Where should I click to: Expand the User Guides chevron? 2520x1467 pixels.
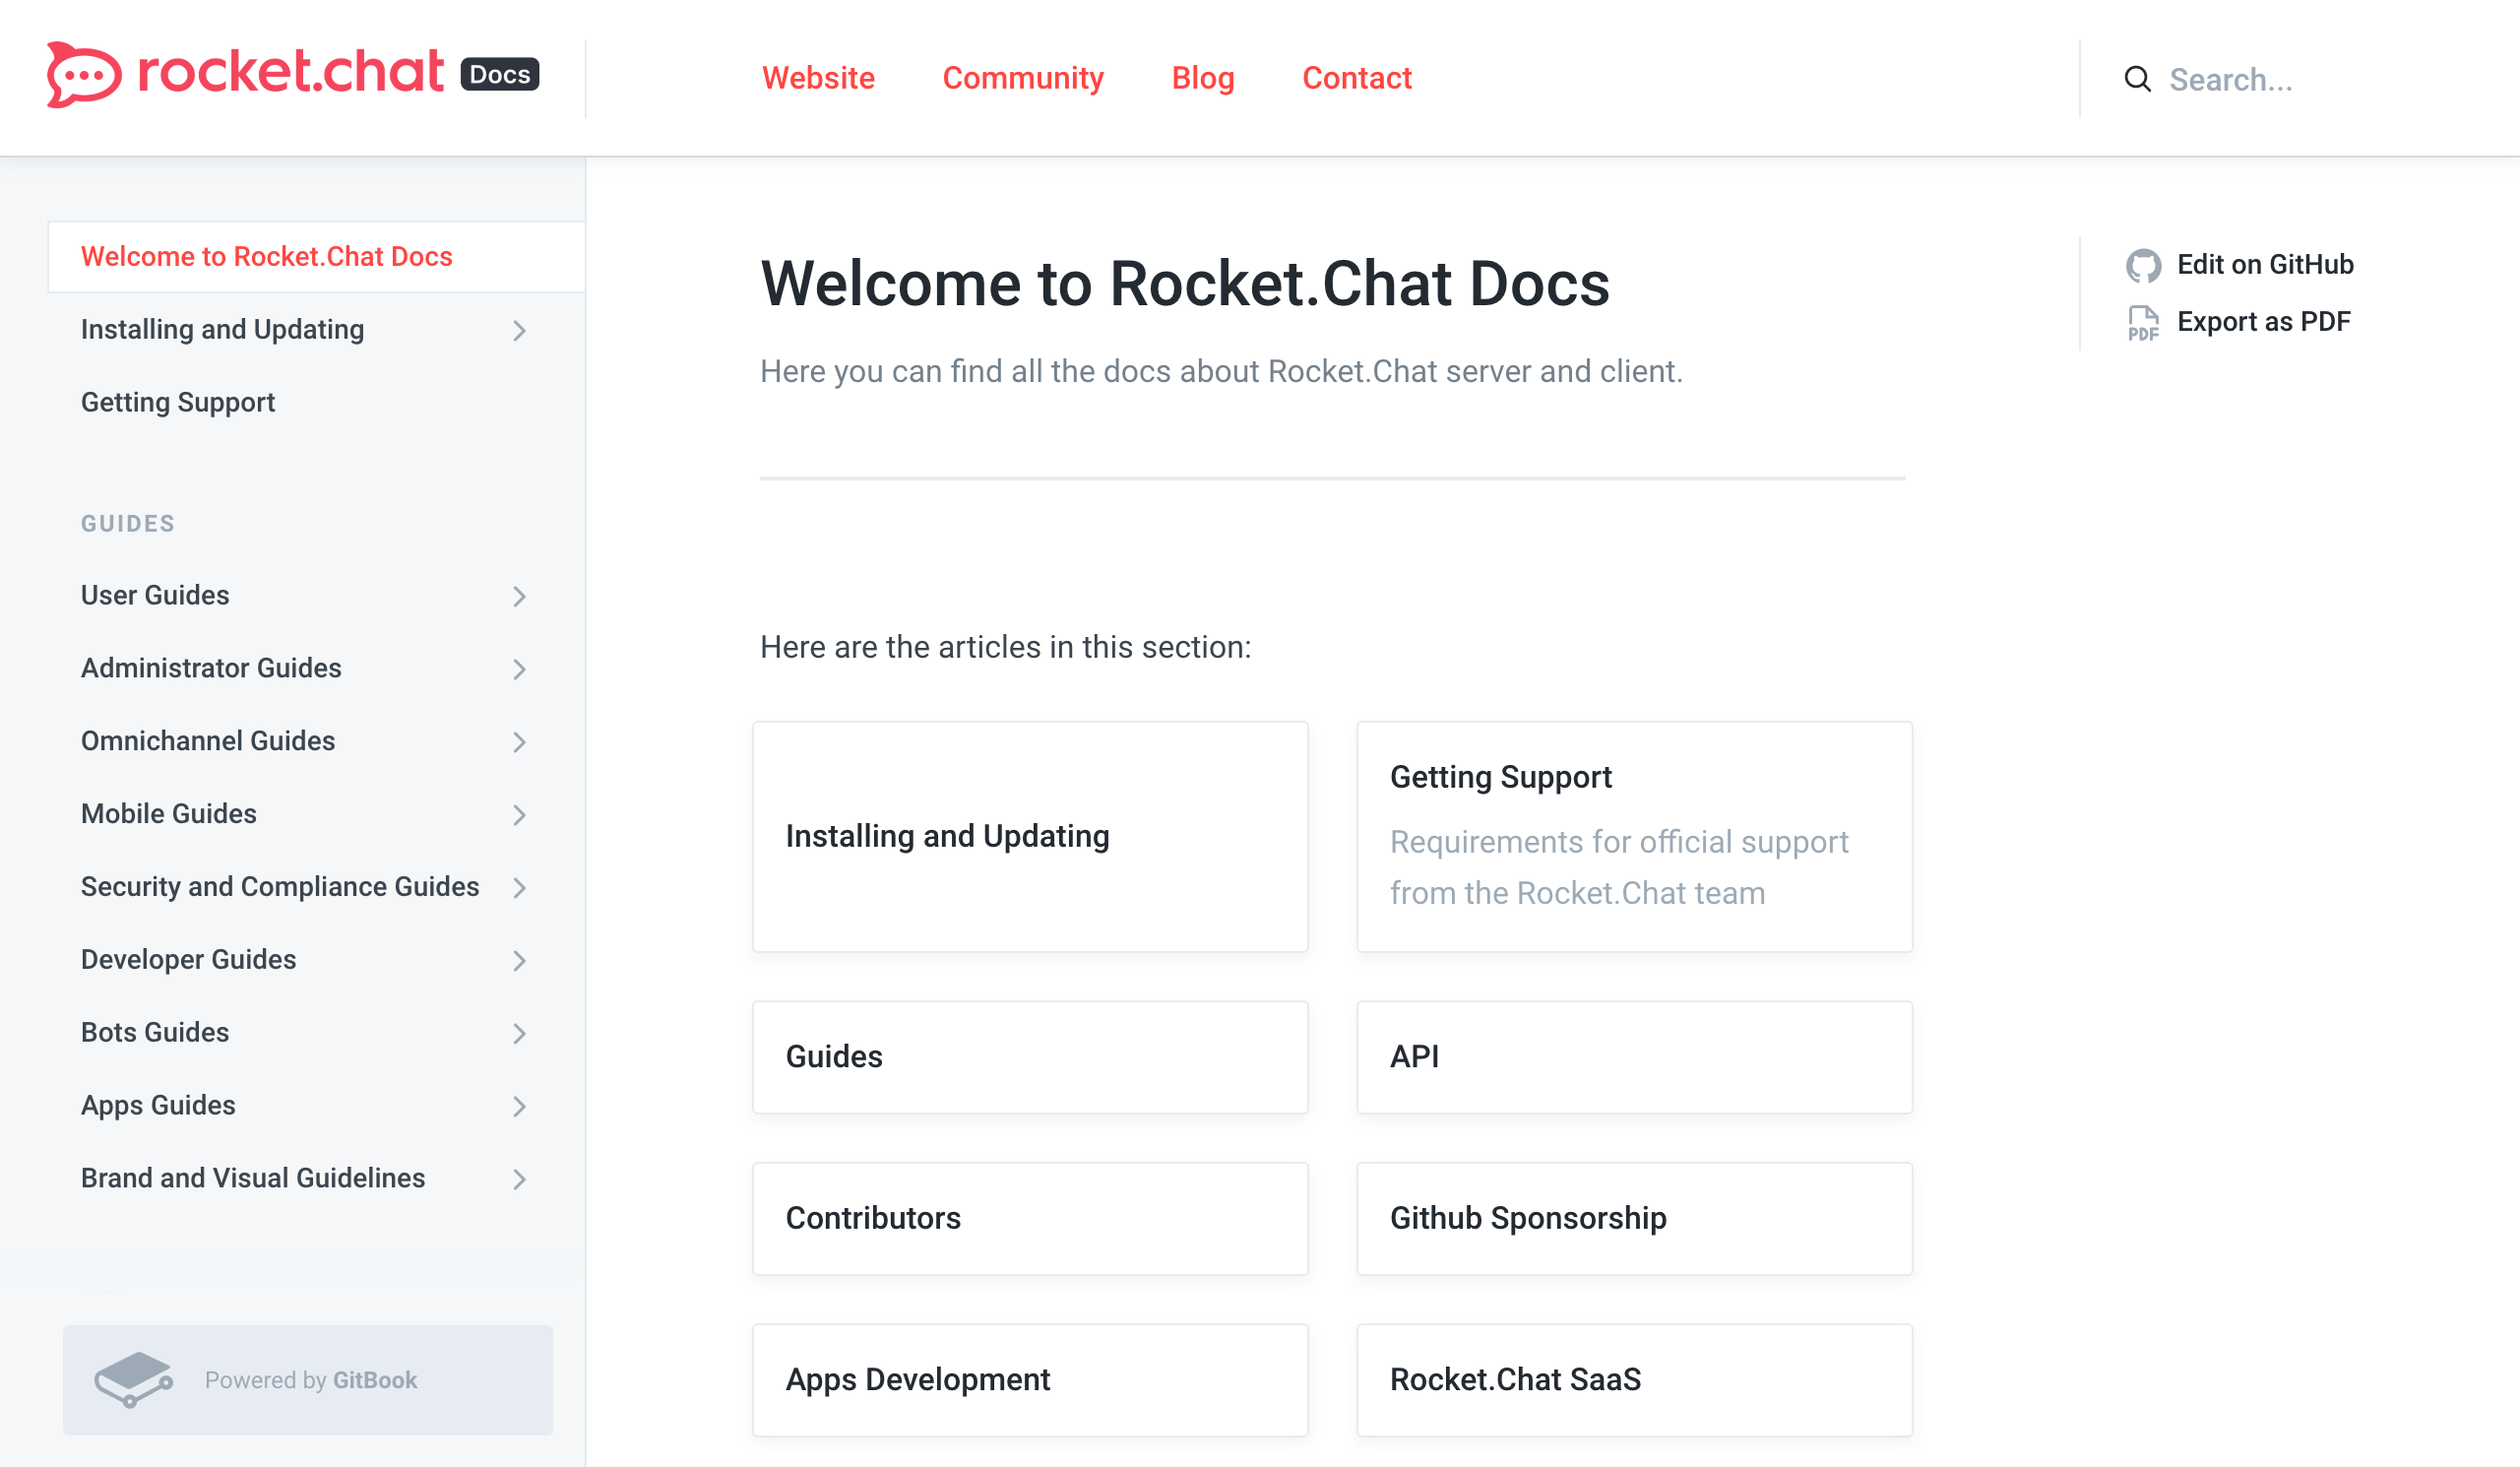pos(519,597)
